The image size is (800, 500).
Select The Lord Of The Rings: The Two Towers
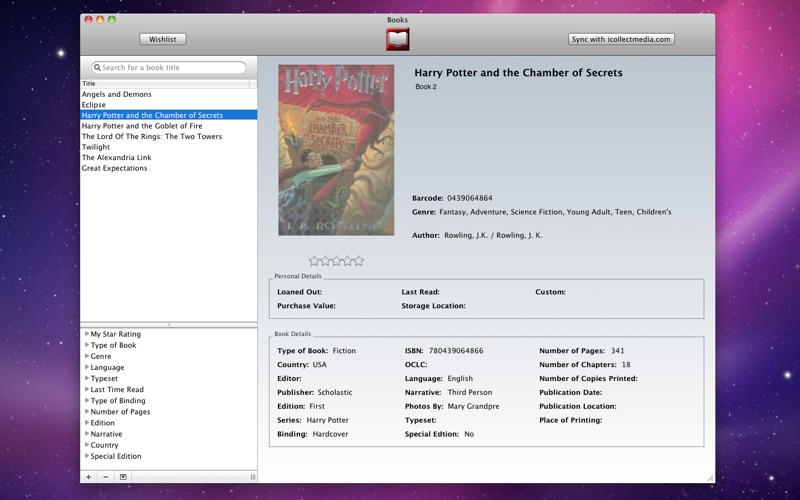point(168,136)
